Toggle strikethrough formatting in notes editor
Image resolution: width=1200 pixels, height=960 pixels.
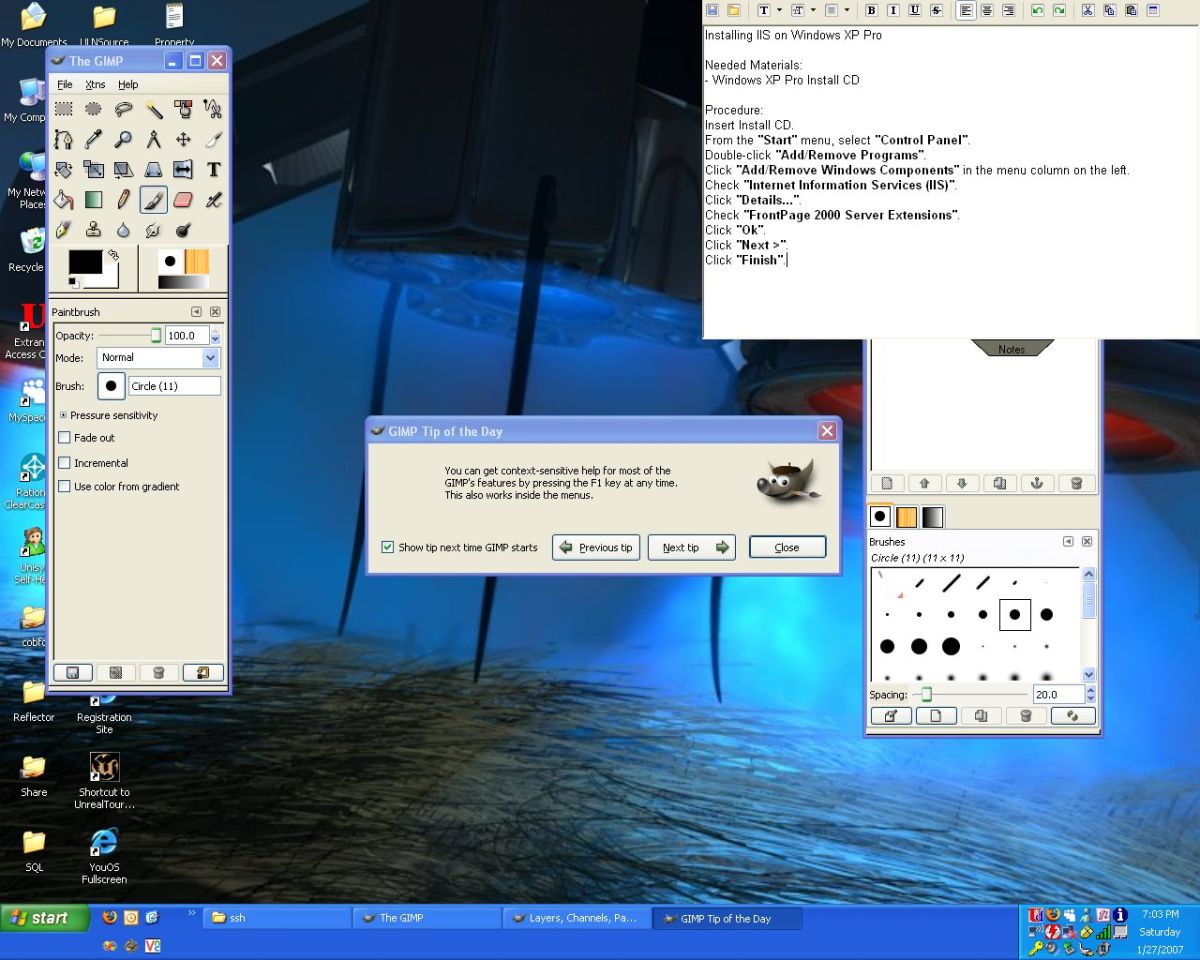(937, 10)
